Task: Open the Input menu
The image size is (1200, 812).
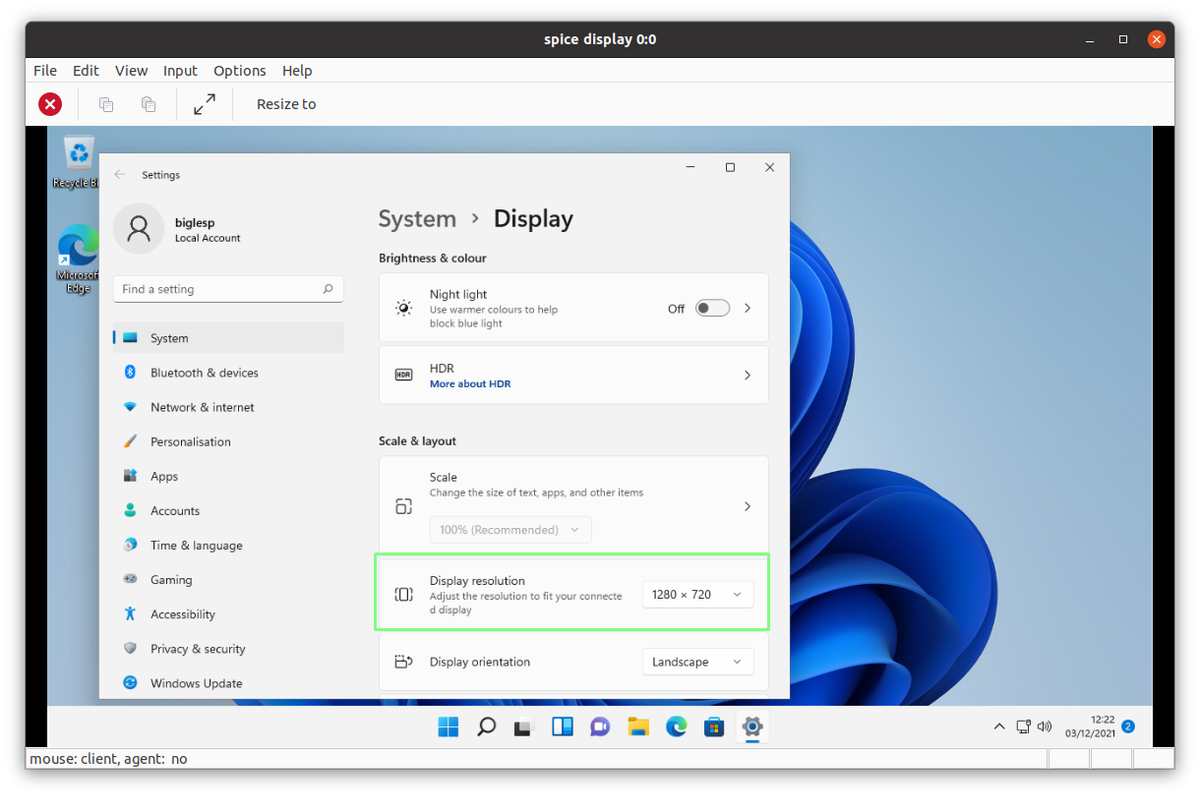Action: point(180,70)
